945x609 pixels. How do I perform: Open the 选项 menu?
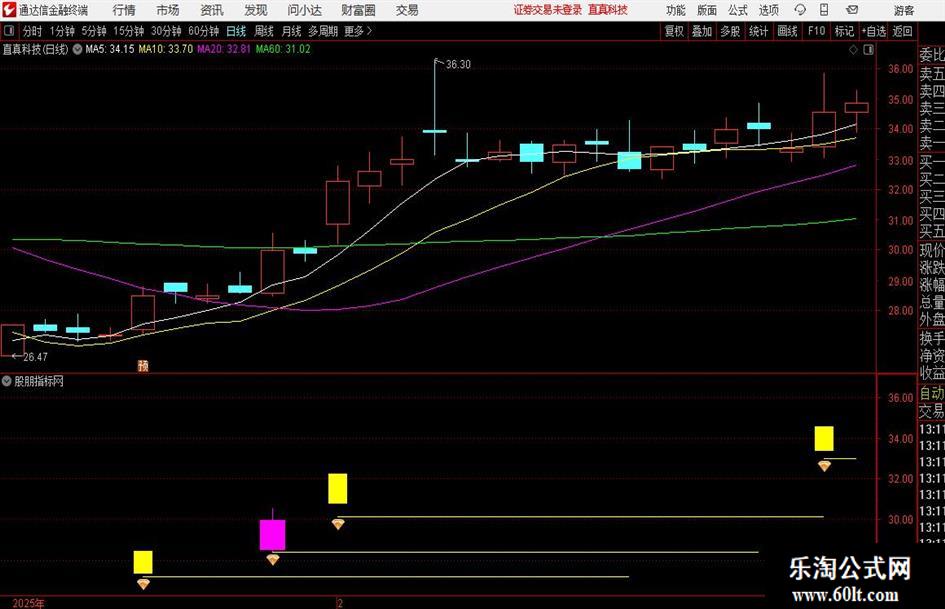pos(768,10)
